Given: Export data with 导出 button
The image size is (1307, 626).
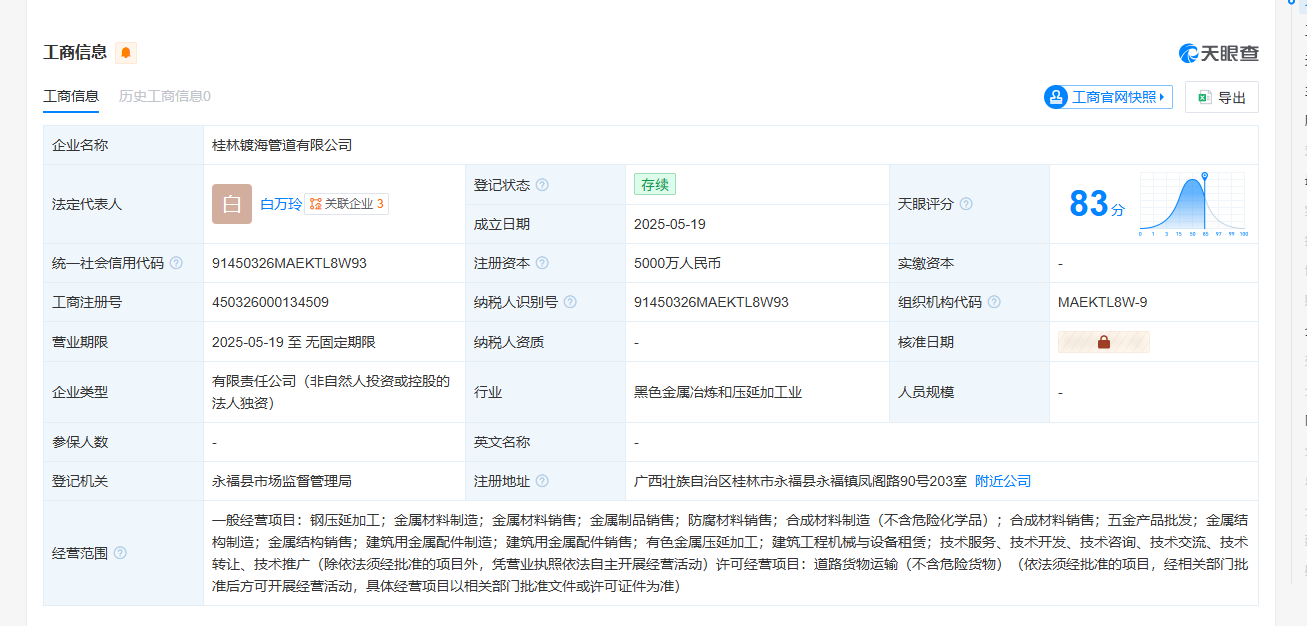Looking at the screenshot, I should [1221, 97].
